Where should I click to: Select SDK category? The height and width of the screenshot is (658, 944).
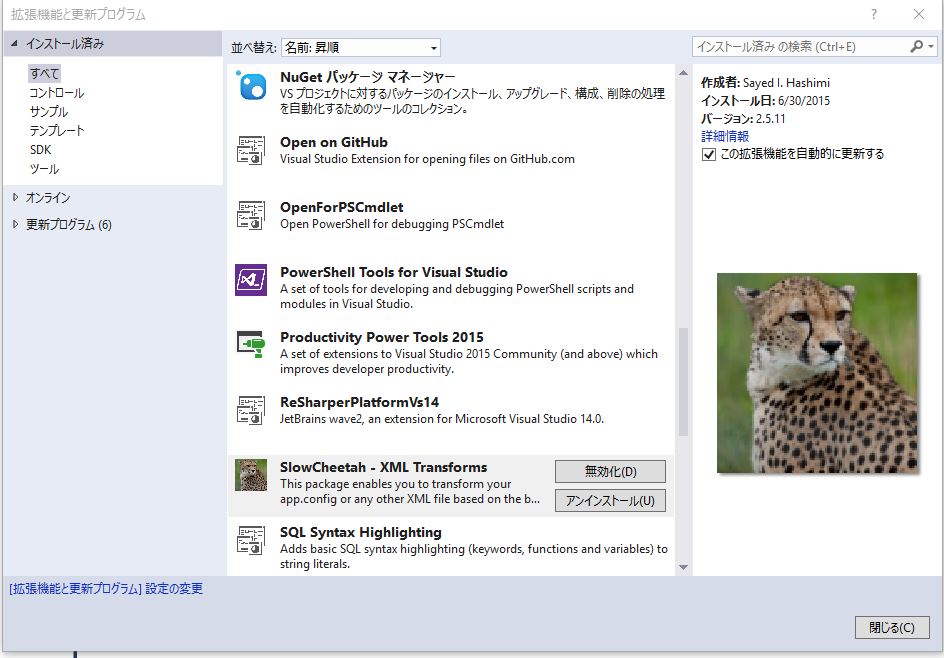[40, 149]
